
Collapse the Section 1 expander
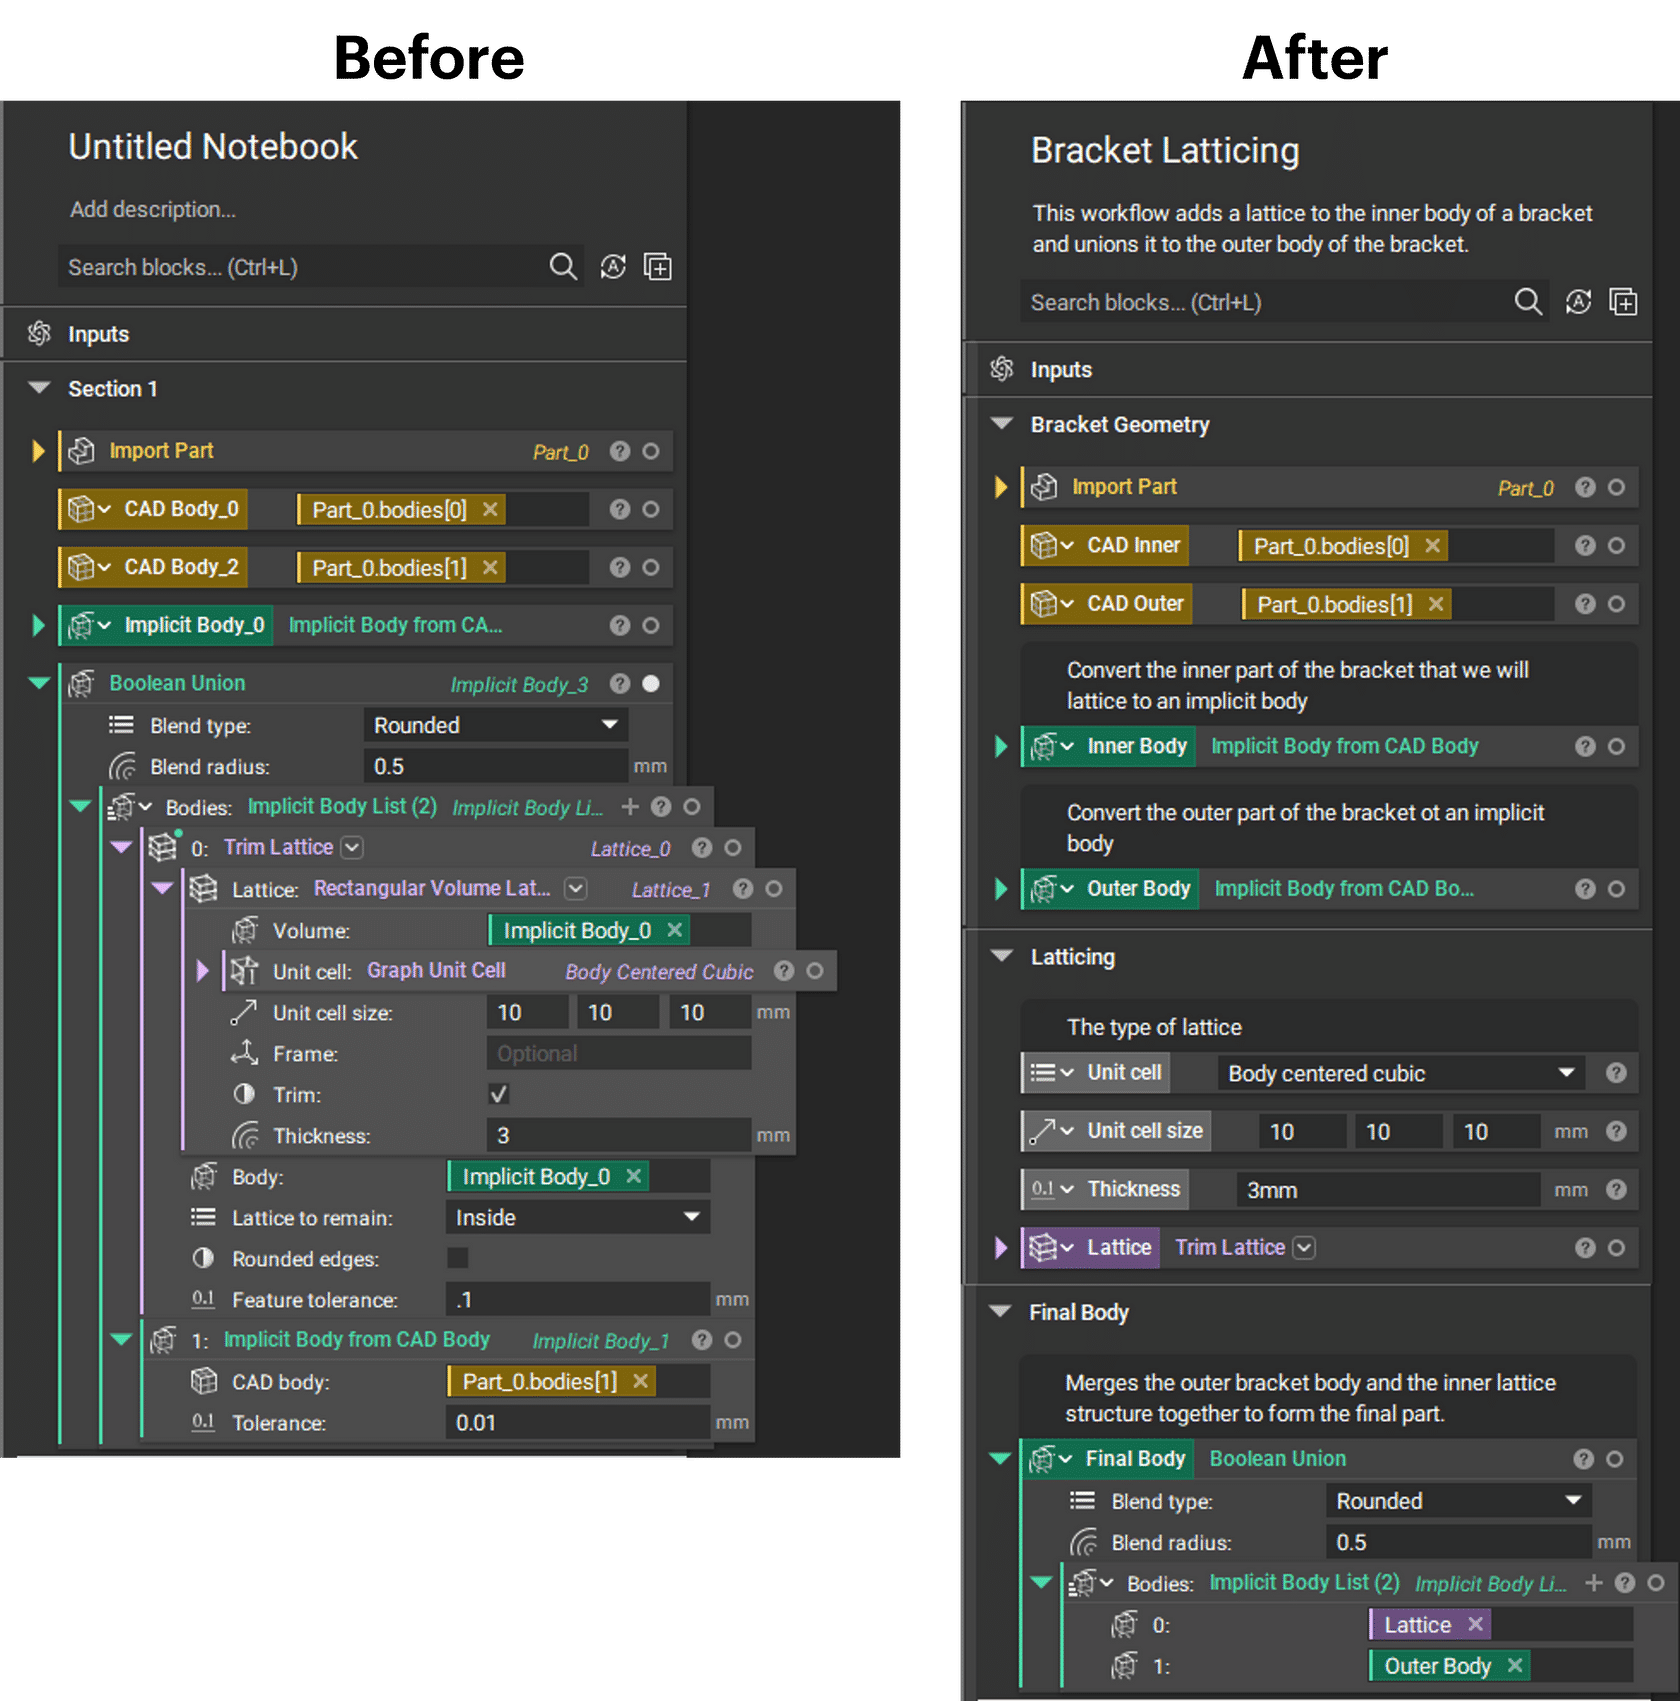pos(40,388)
